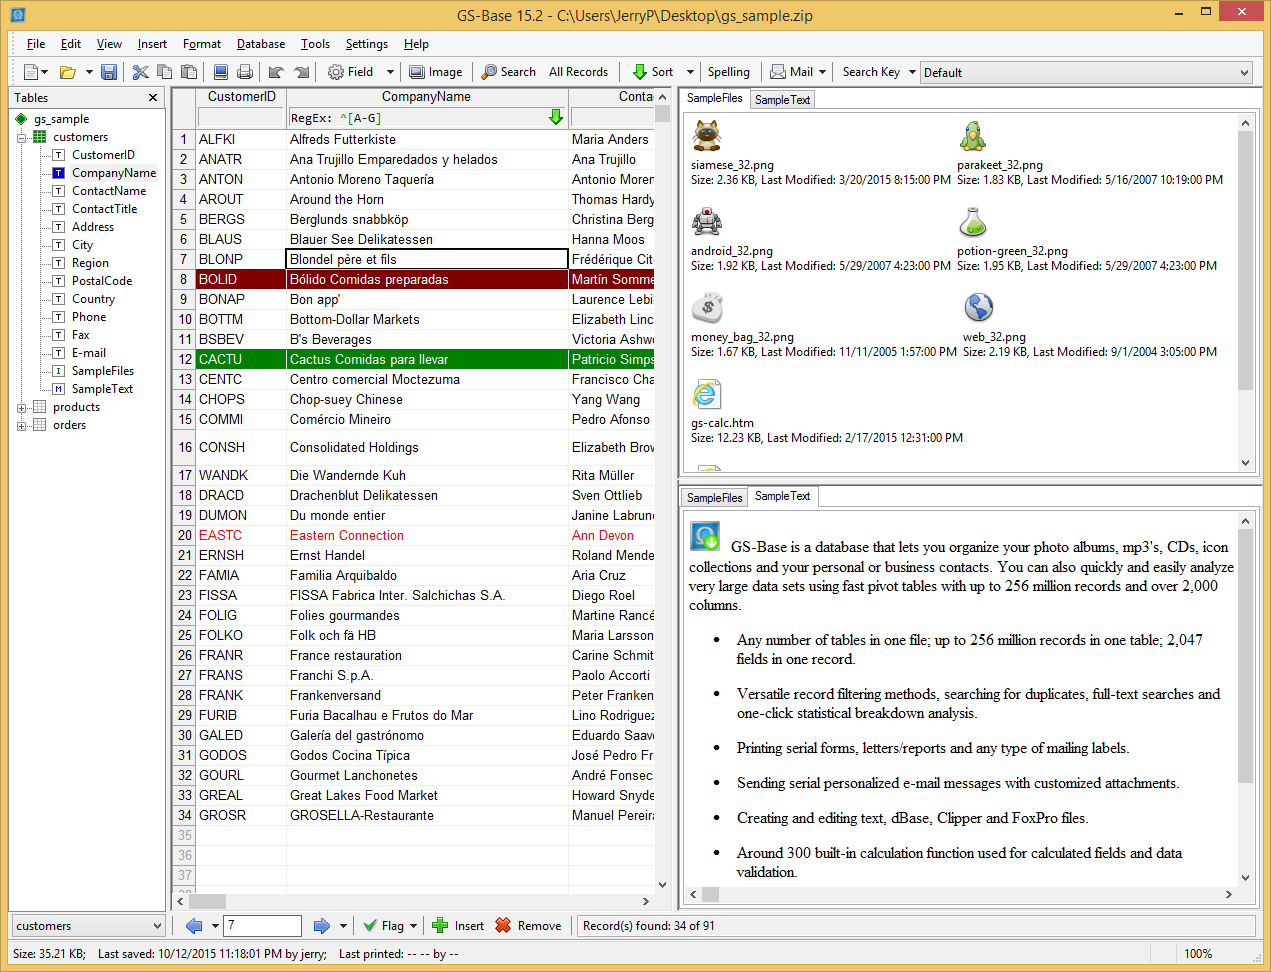Click the CompanyName RegEx filter field
Viewport: 1271px width, 972px height.
pyautogui.click(x=418, y=117)
